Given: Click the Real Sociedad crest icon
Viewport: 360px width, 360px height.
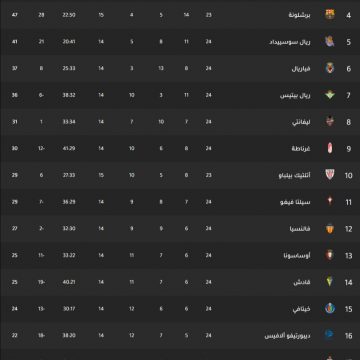Looking at the screenshot, I should [330, 41].
